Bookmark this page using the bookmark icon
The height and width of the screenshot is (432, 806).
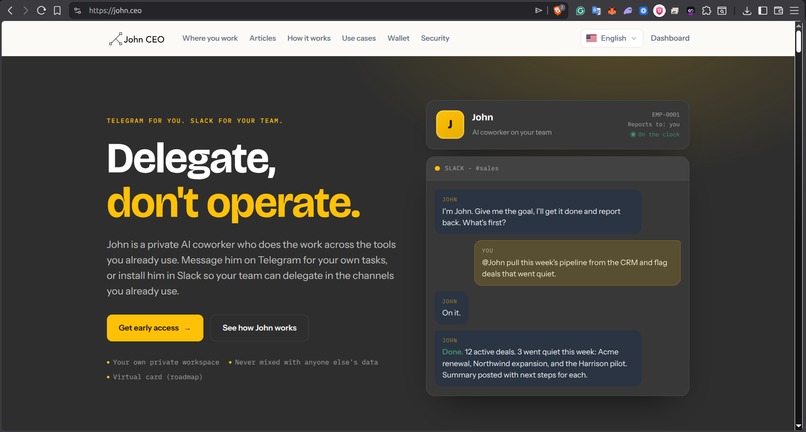[58, 10]
